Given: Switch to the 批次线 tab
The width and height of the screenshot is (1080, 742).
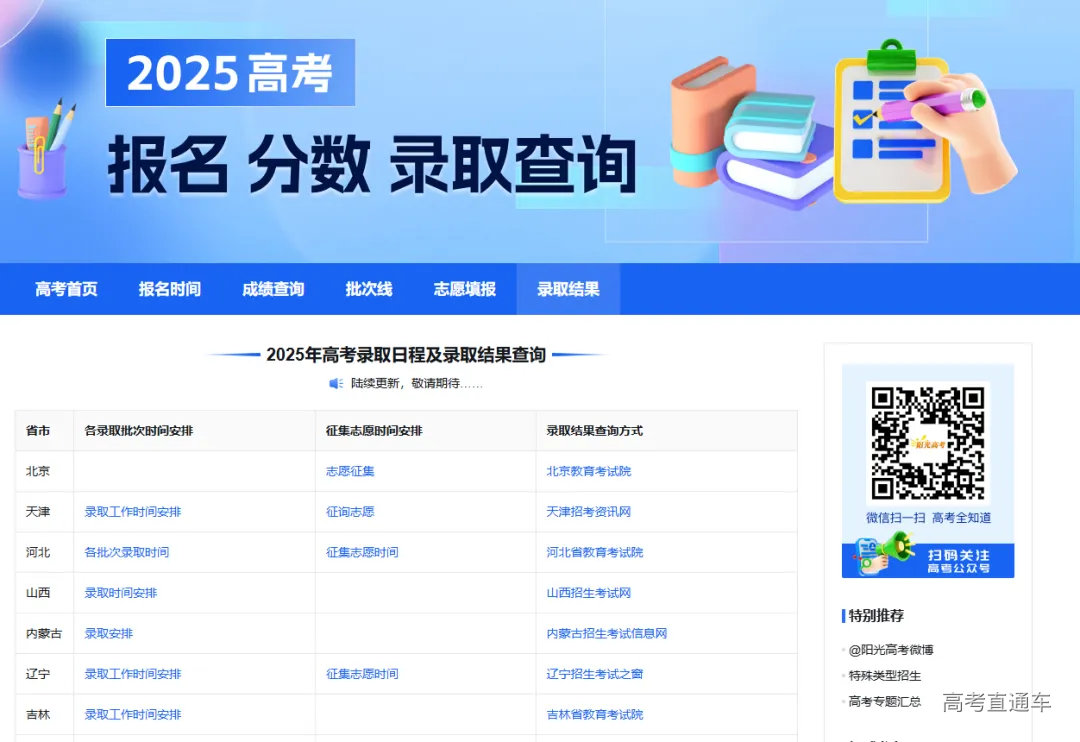Looking at the screenshot, I should (x=368, y=289).
